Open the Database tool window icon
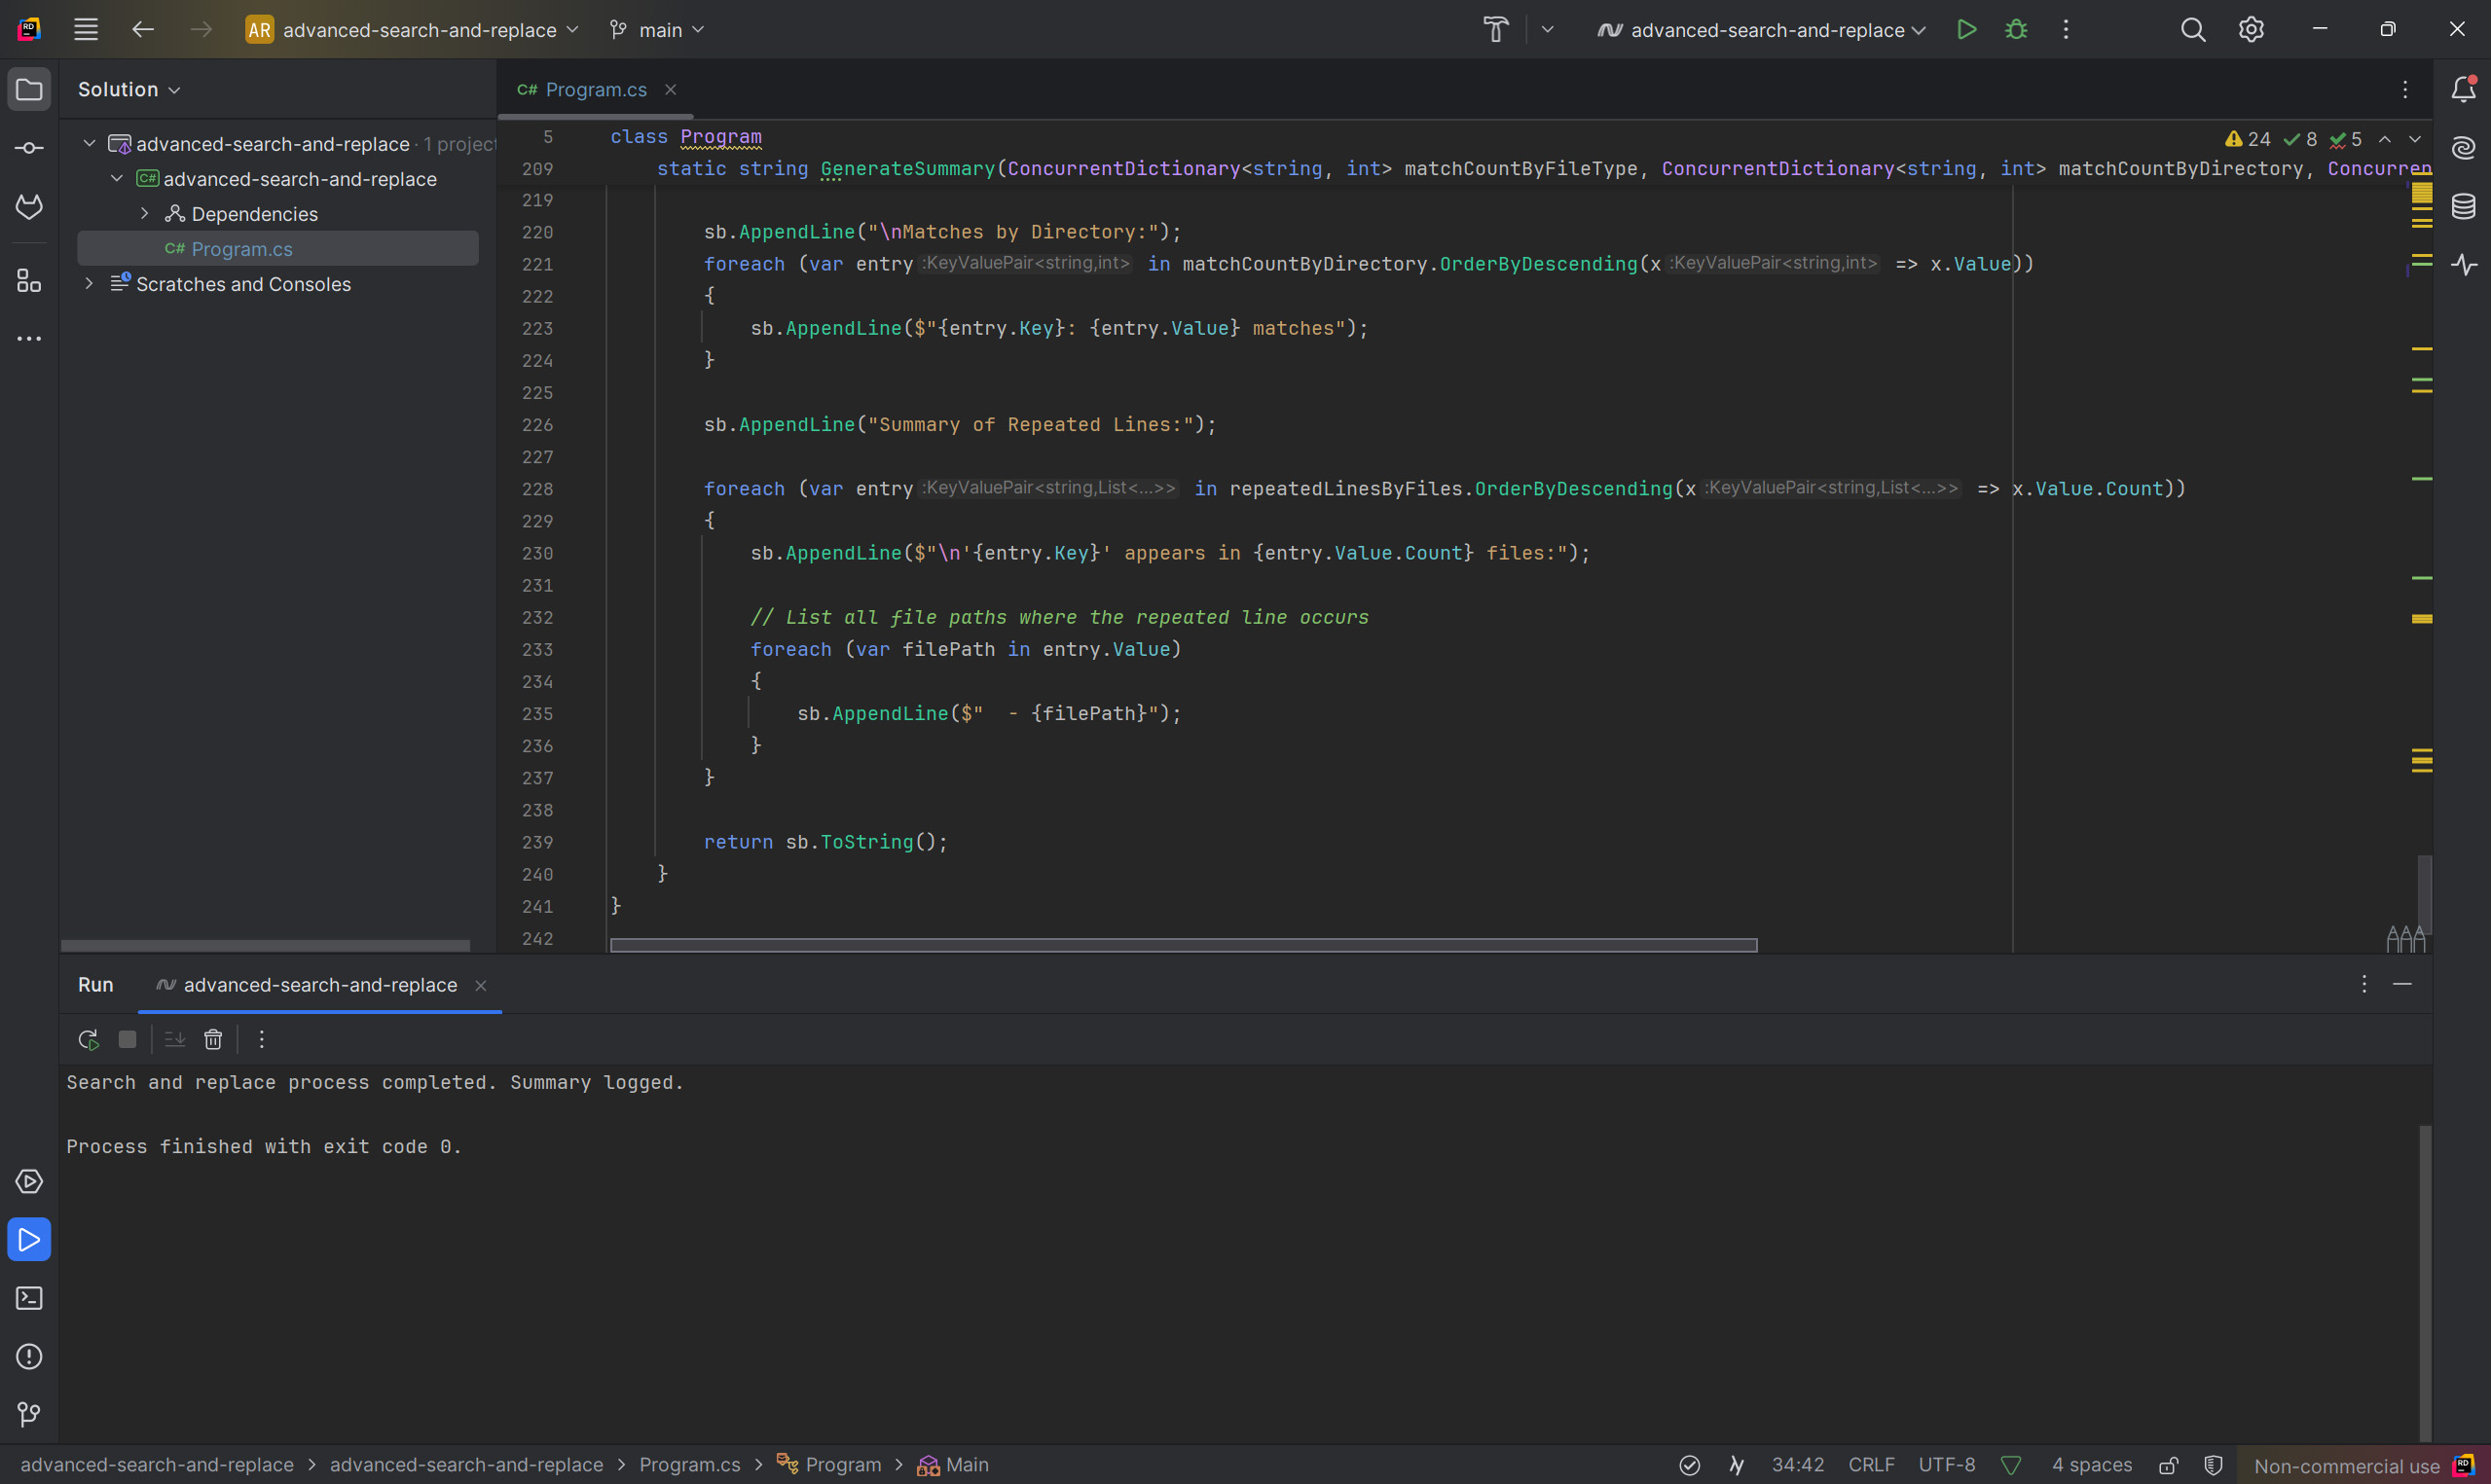Screen dimensions: 2491x1484 (2463, 207)
